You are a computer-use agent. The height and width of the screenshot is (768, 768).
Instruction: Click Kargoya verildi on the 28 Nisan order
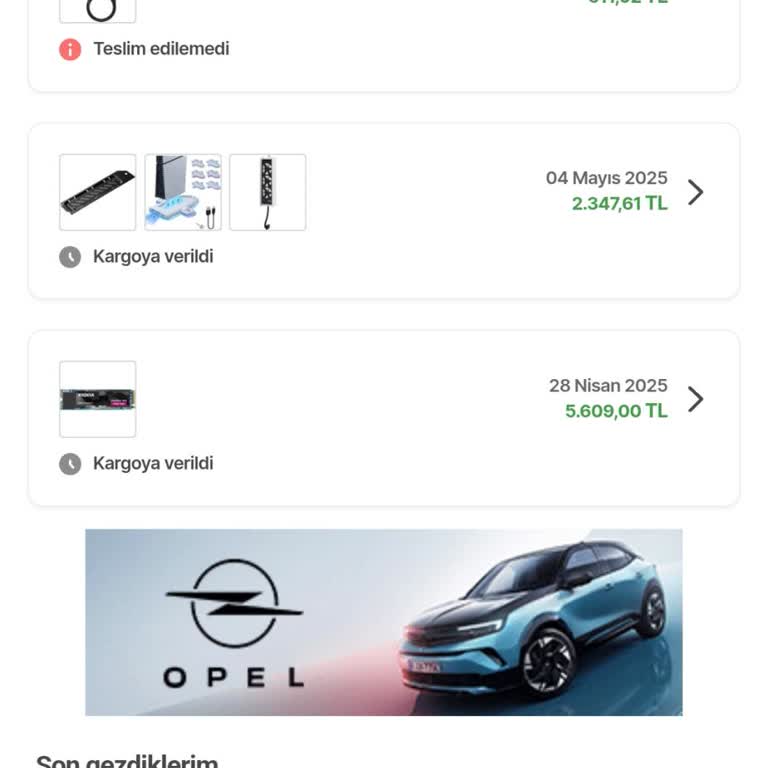coord(153,464)
